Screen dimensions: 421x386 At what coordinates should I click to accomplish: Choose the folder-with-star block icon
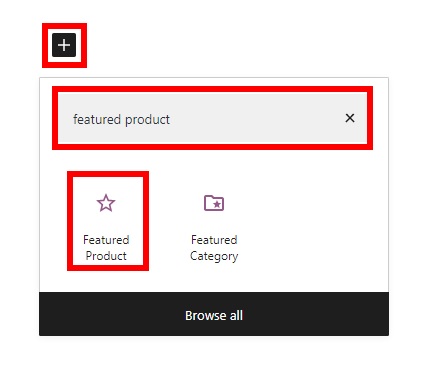(x=214, y=203)
